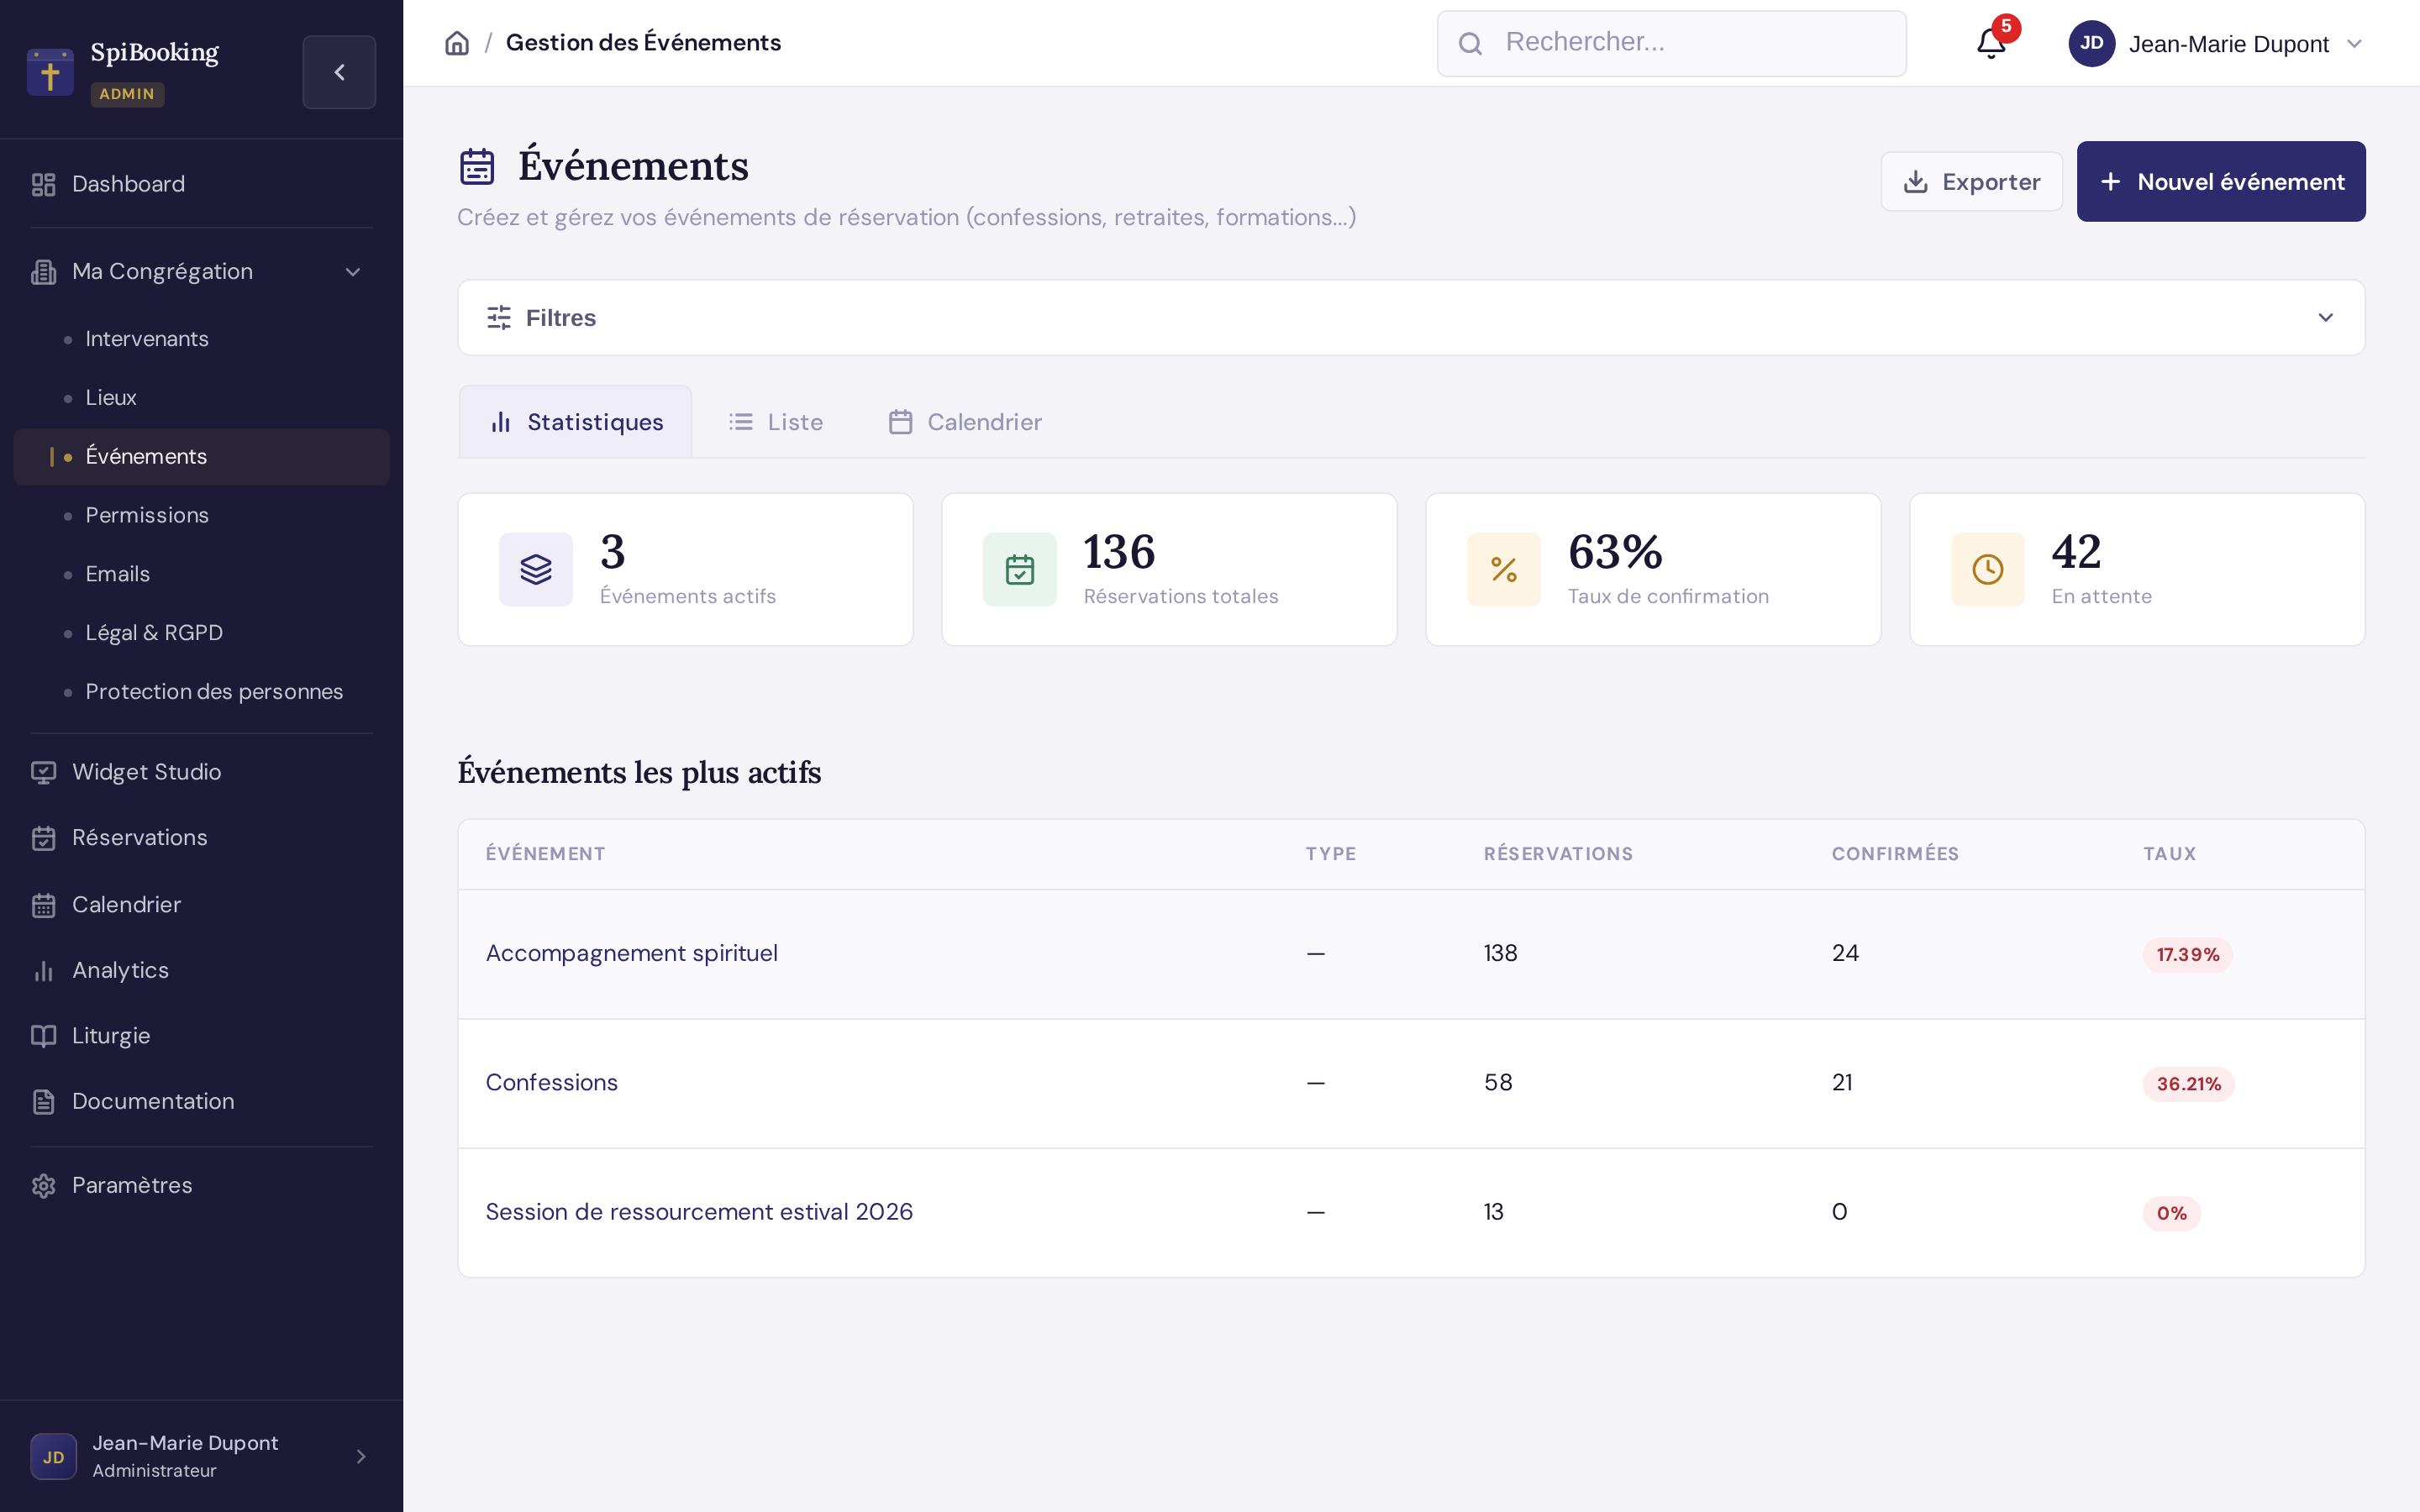This screenshot has height=1512, width=2420.
Task: Click the CONFIRMÉES column header
Action: coord(1895,854)
